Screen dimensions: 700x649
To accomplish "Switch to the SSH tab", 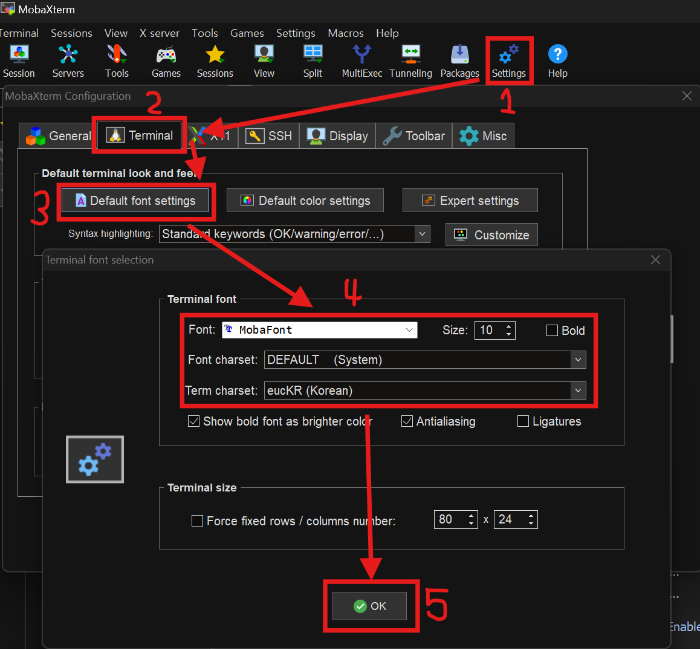I will click(269, 136).
